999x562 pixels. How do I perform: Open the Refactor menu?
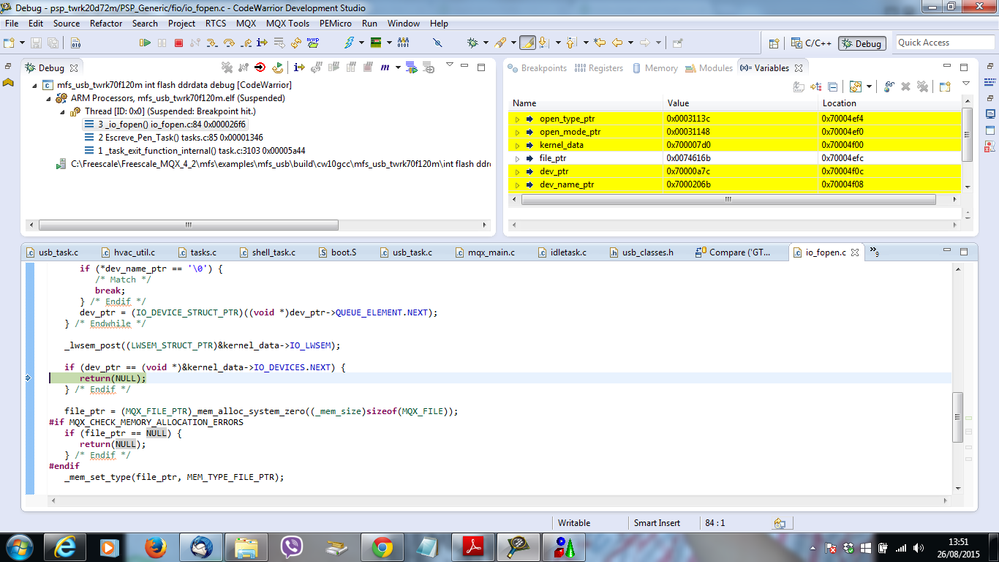[x=106, y=24]
